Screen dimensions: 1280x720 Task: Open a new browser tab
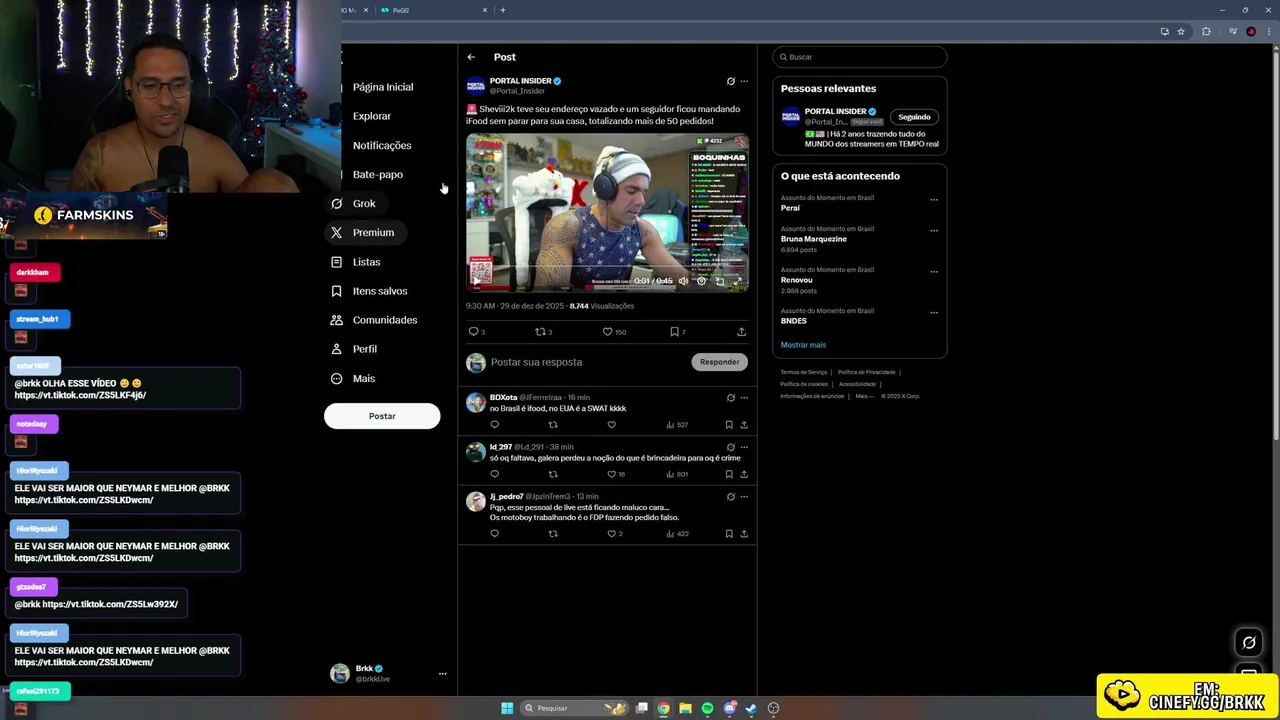503,10
